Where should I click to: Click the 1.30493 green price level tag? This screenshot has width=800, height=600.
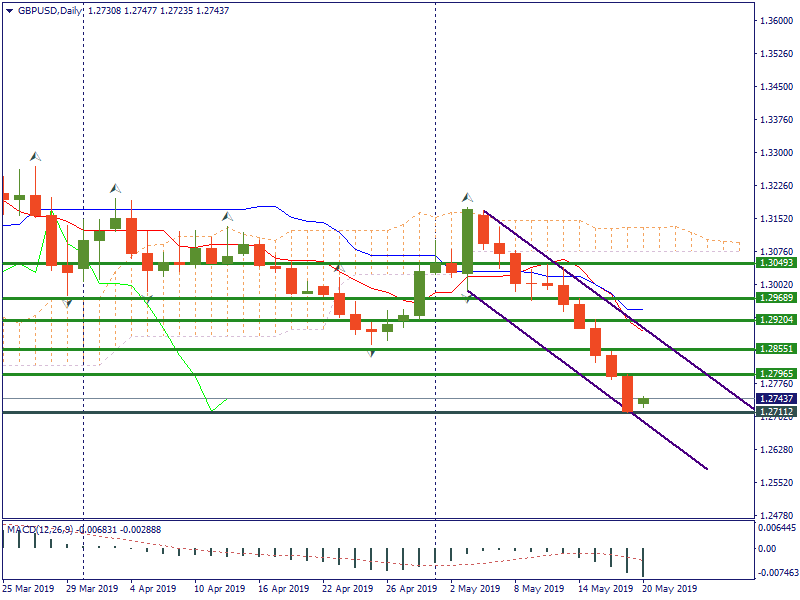tap(776, 263)
